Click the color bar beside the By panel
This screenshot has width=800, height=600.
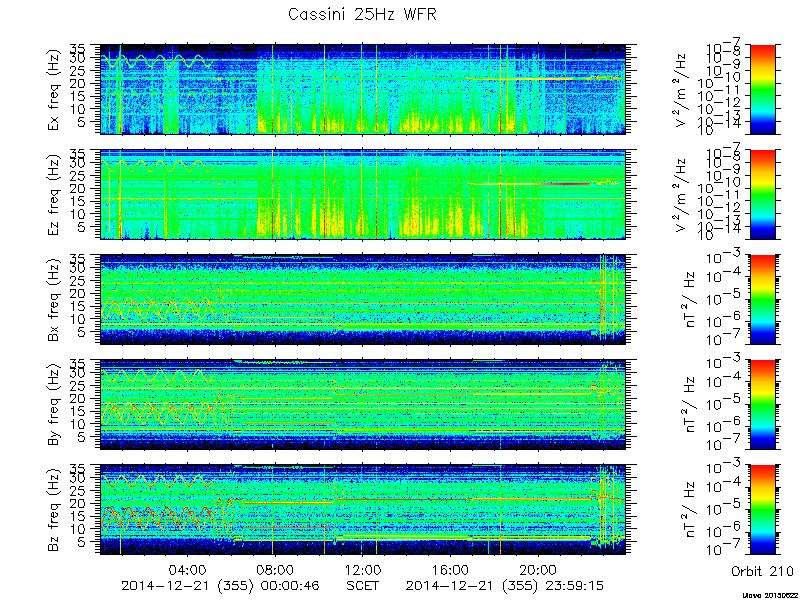pos(763,405)
